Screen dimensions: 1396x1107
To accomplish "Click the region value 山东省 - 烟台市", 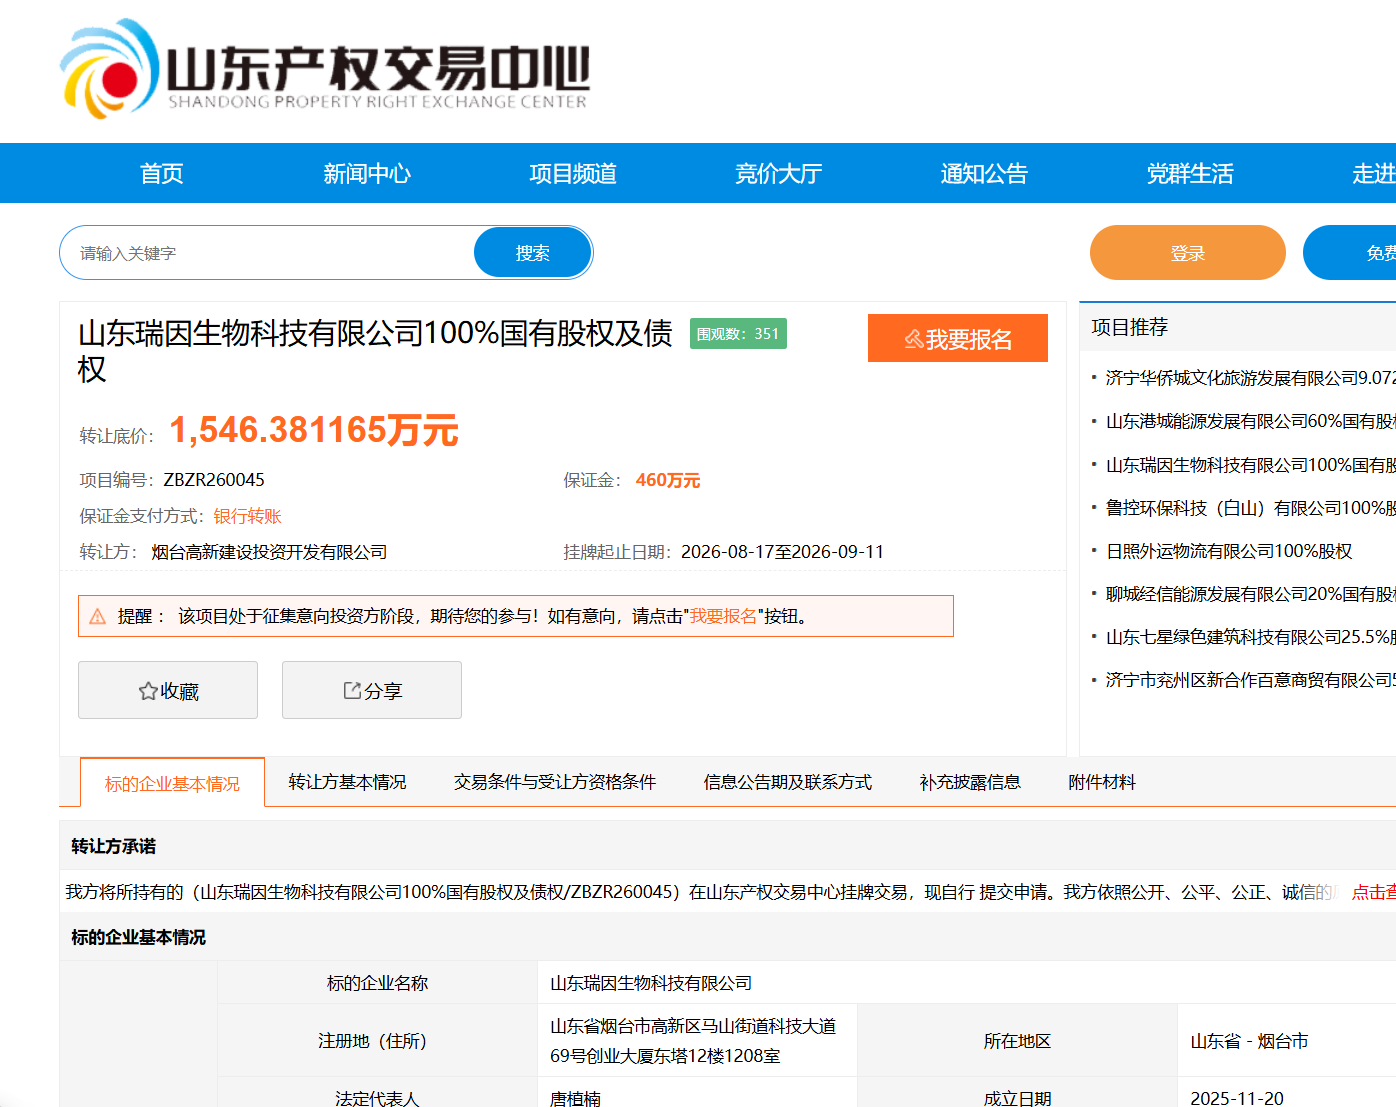I will tap(1249, 1041).
